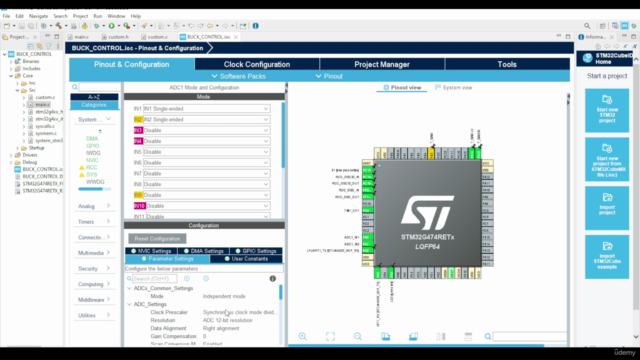
Task: Click the Debug bug icon in toolbar
Action: click(x=97, y=26)
